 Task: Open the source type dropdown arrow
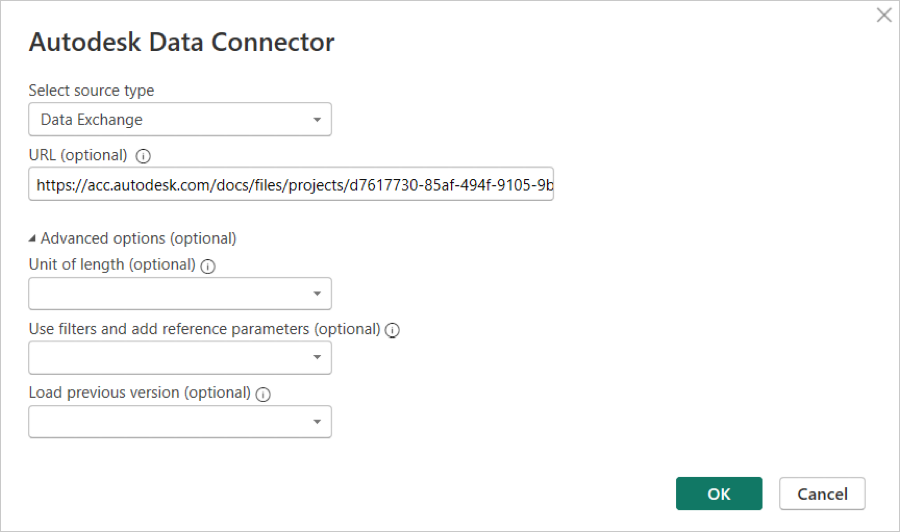coord(316,120)
